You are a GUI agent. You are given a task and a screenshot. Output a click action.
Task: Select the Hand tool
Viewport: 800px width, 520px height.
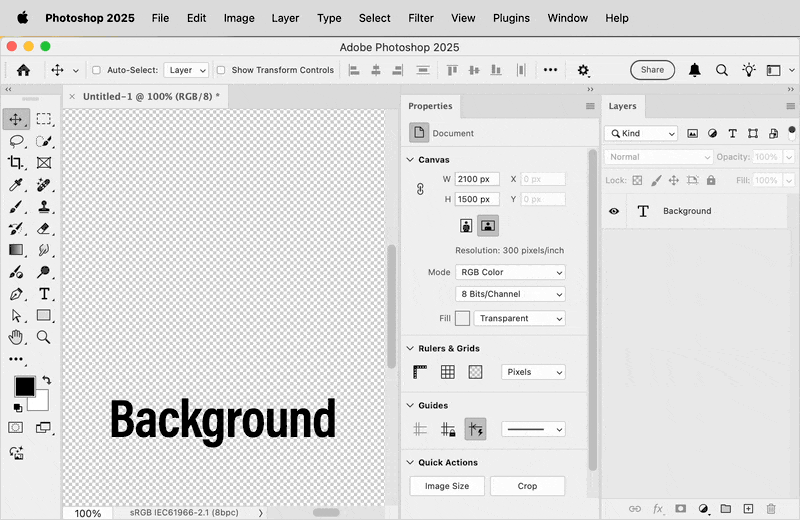(x=16, y=337)
